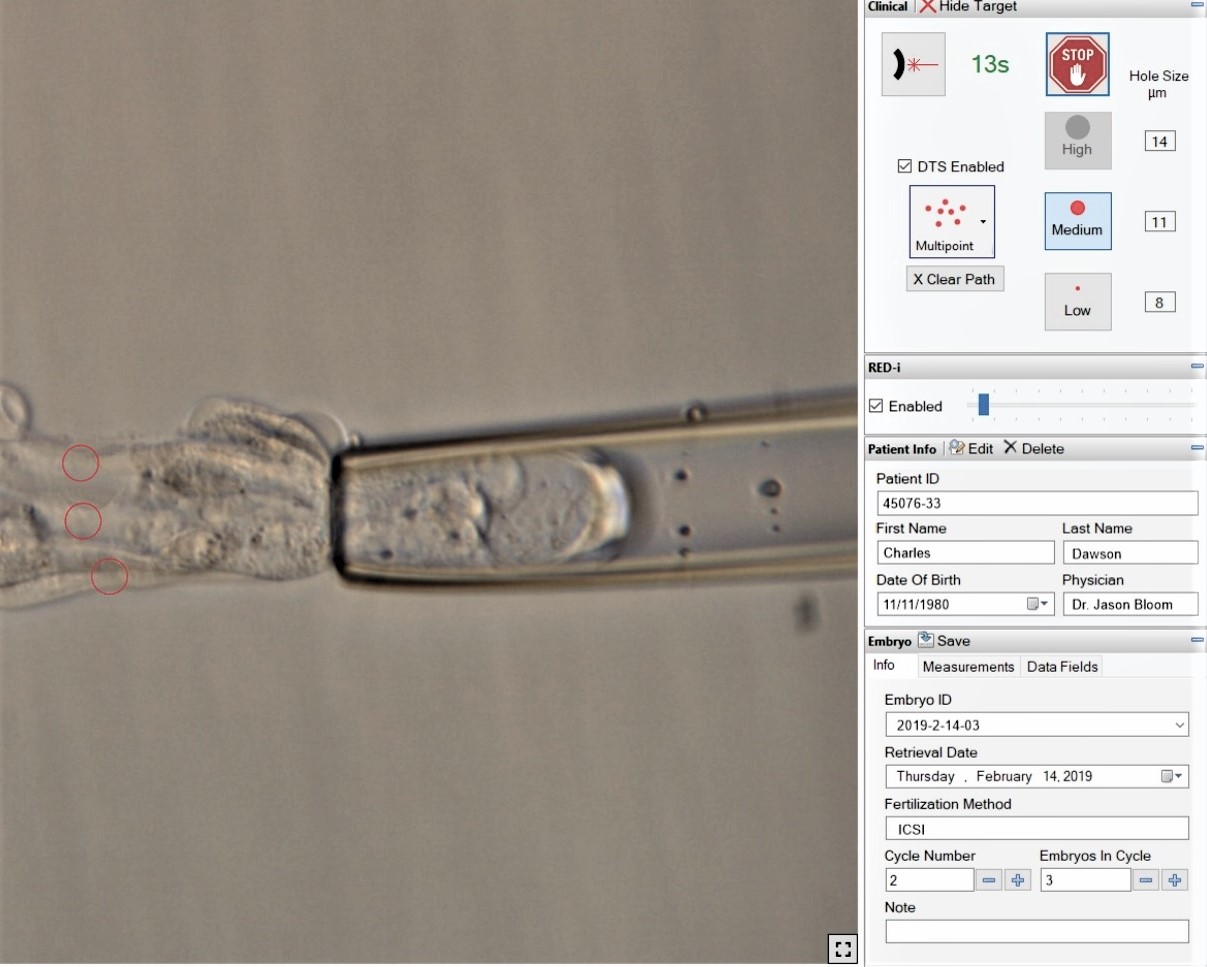Fire the laser using the laser icon
The width and height of the screenshot is (1207, 967).
[x=913, y=65]
